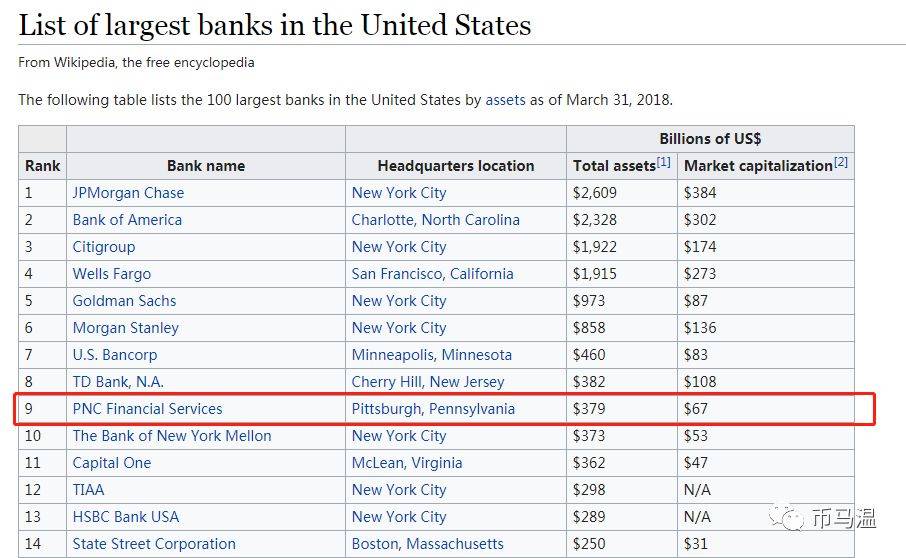Click The Bank of New York Mellon
906x558 pixels.
pyautogui.click(x=172, y=436)
